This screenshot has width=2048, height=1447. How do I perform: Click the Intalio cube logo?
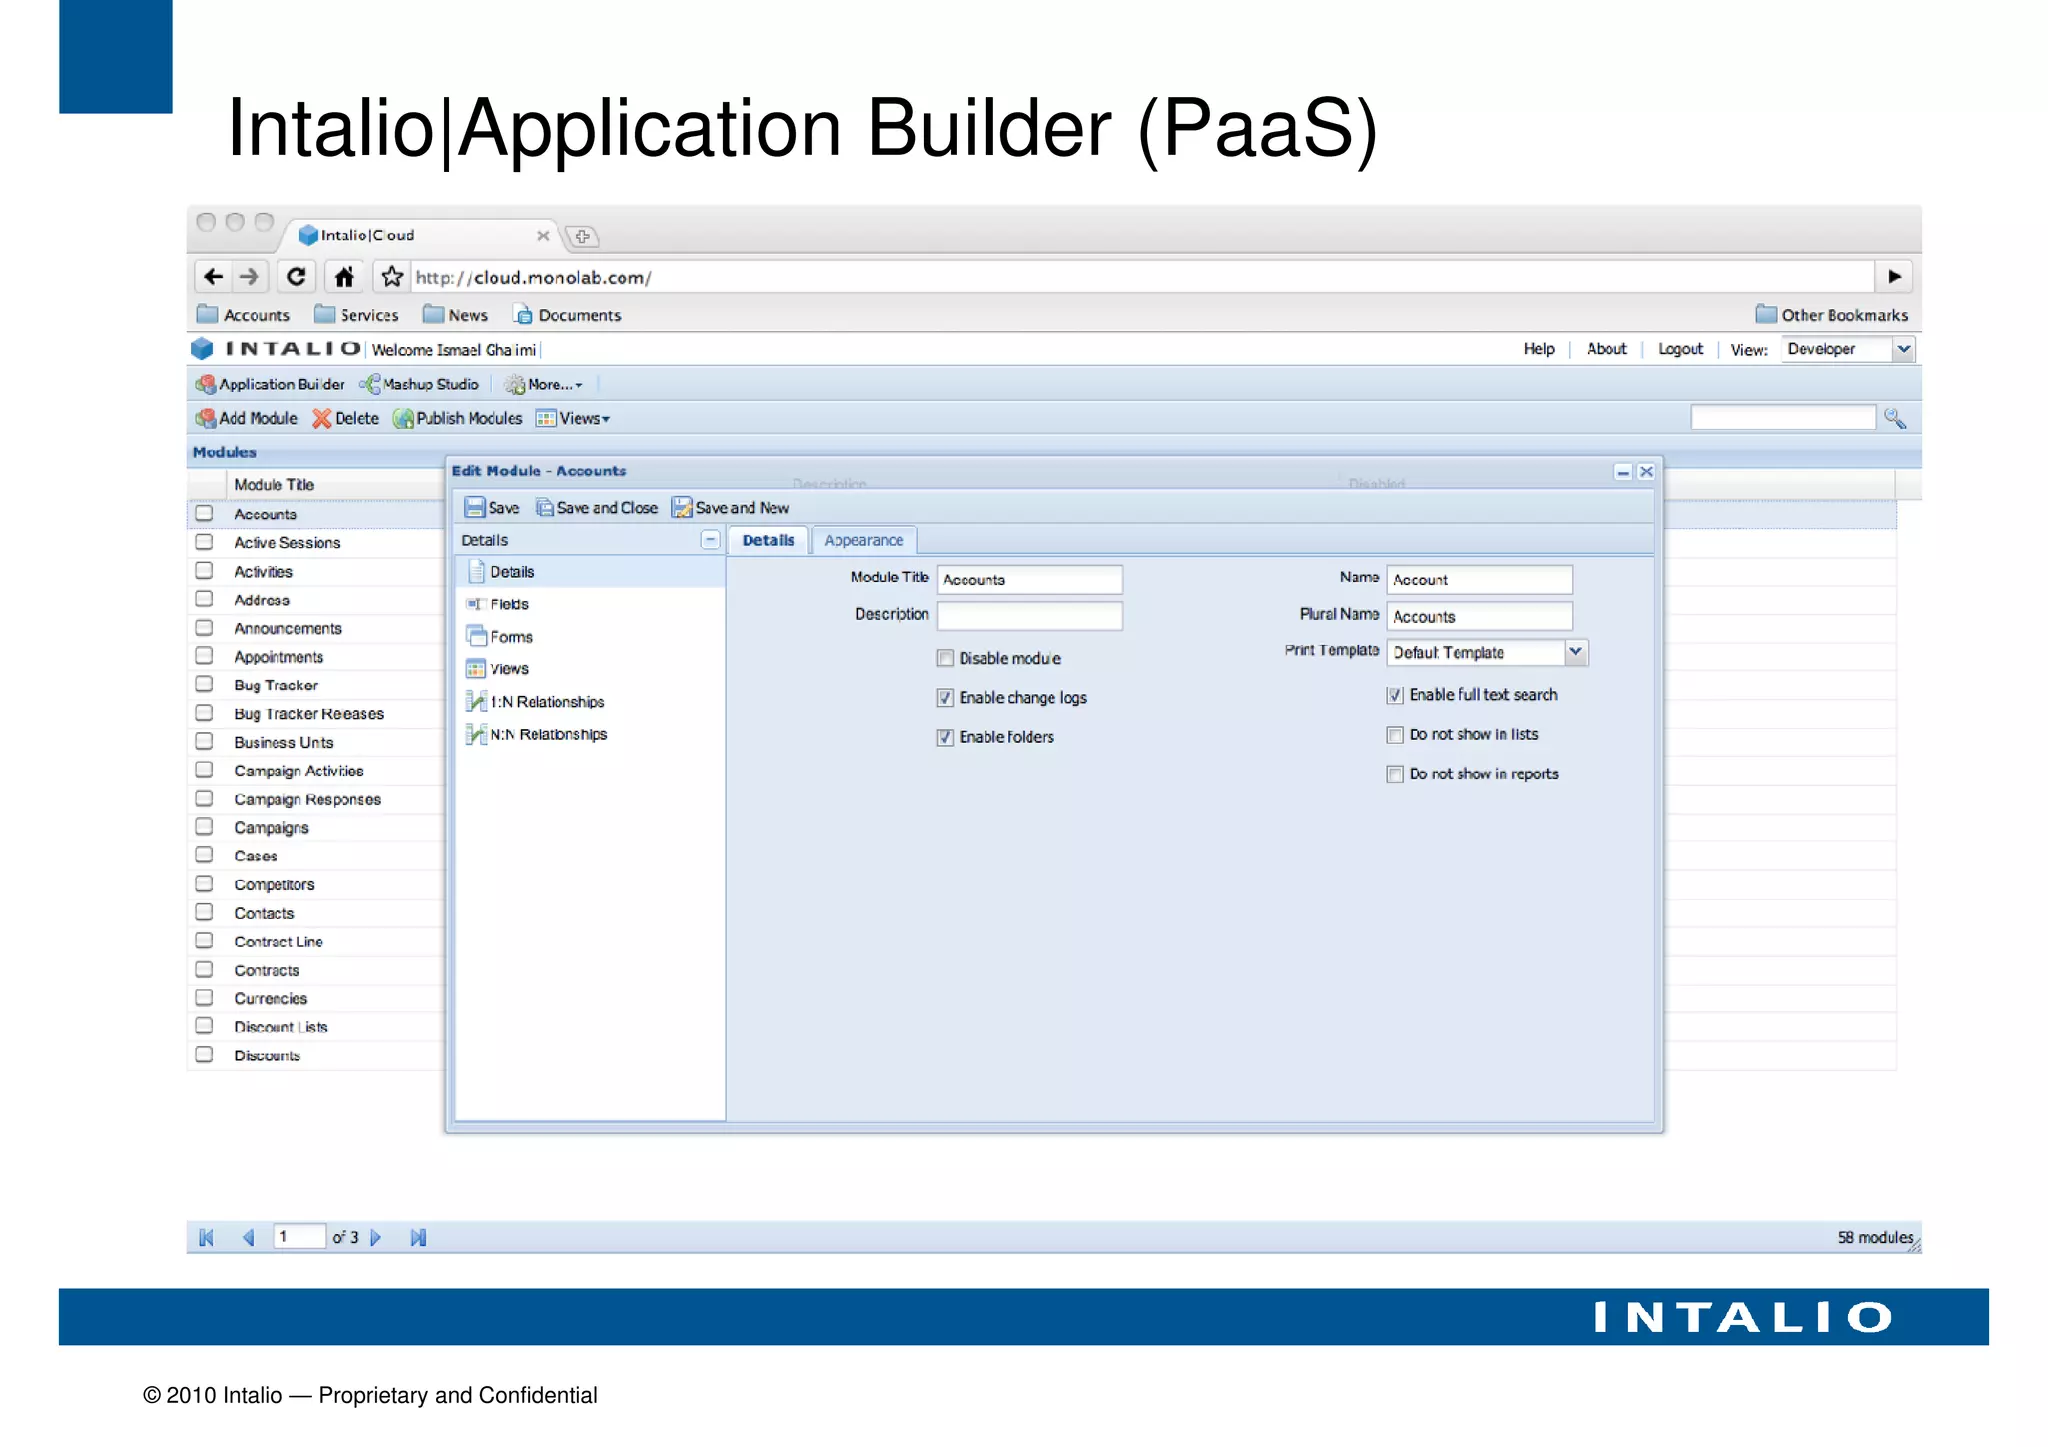pos(203,349)
